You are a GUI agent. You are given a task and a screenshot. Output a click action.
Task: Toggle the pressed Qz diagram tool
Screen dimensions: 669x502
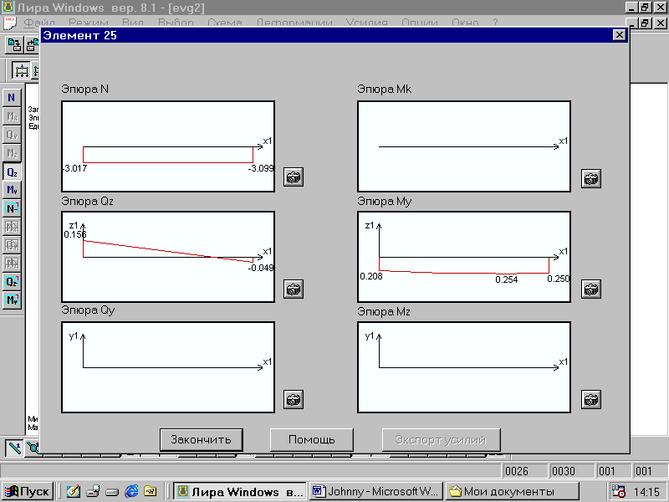click(x=12, y=172)
